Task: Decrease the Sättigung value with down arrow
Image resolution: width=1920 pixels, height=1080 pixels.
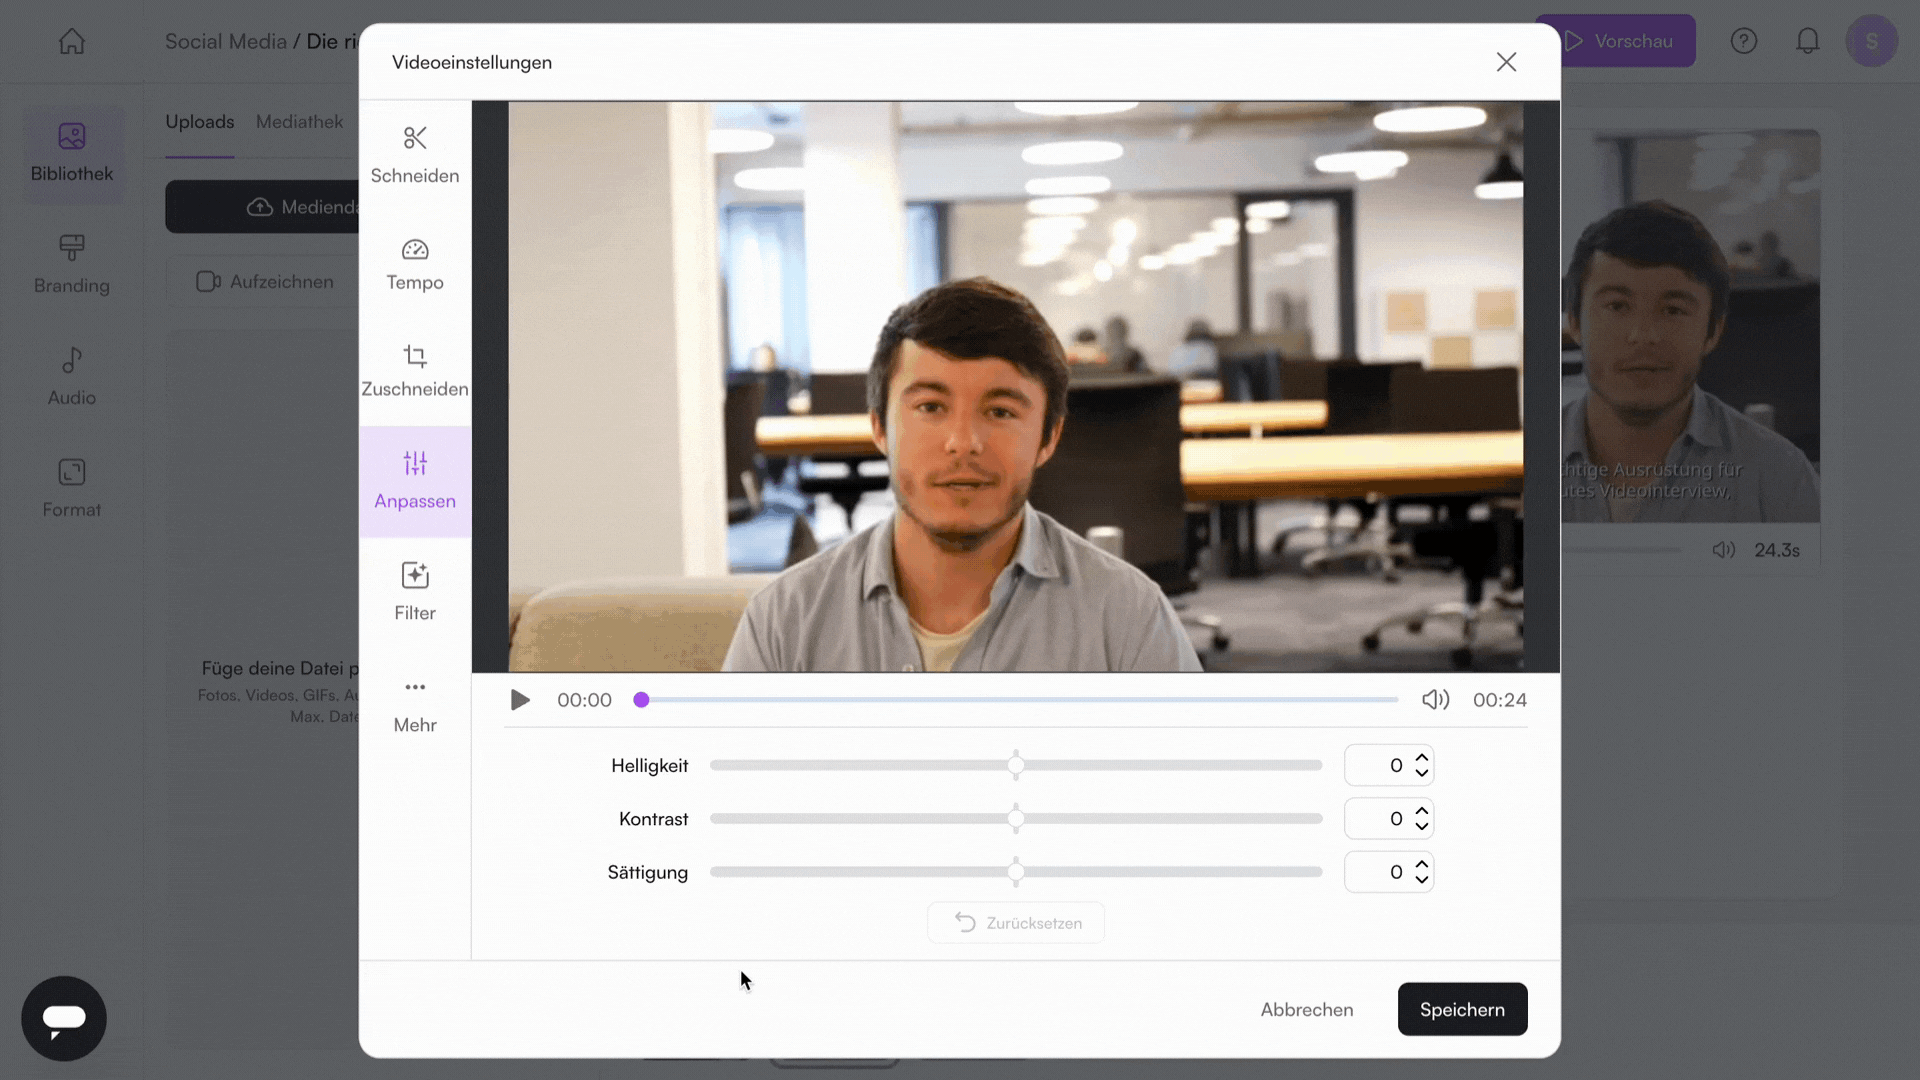Action: (x=1422, y=879)
